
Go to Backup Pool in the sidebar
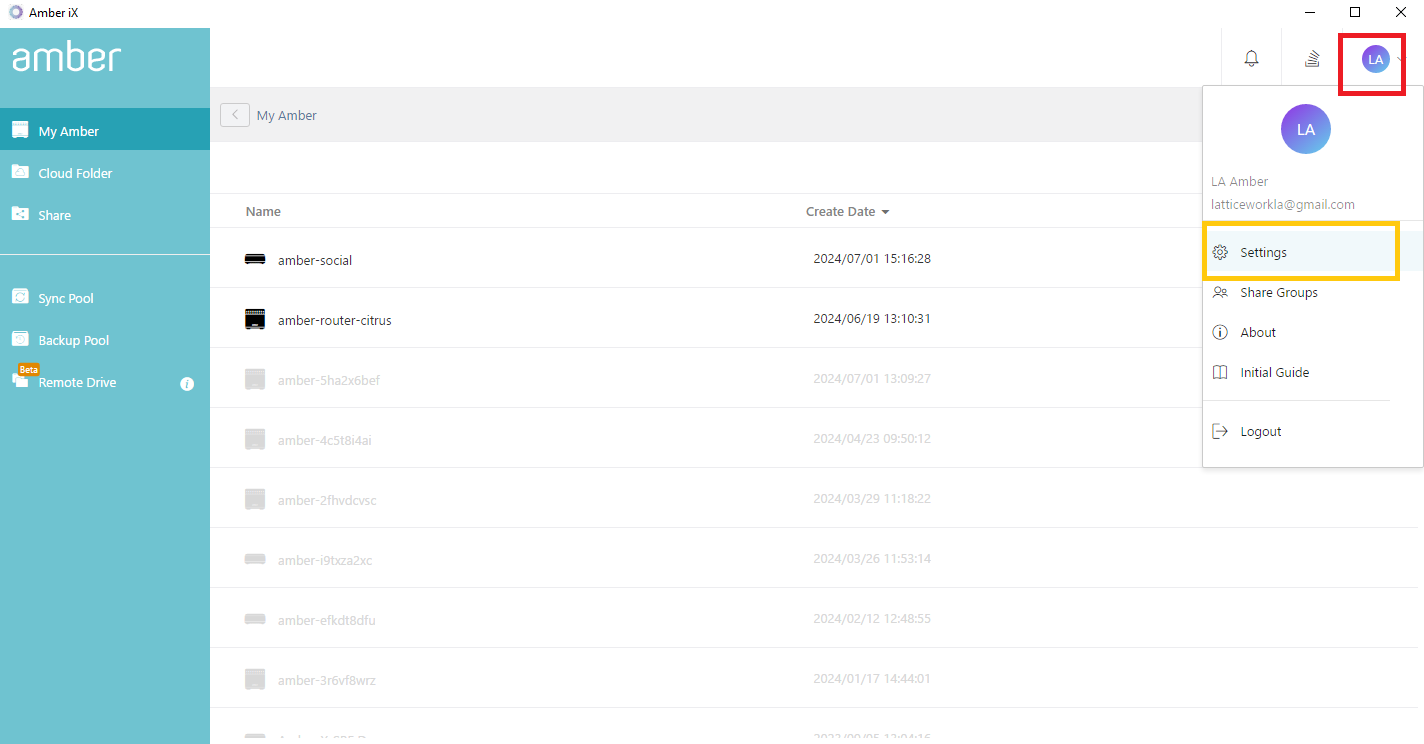pos(105,339)
